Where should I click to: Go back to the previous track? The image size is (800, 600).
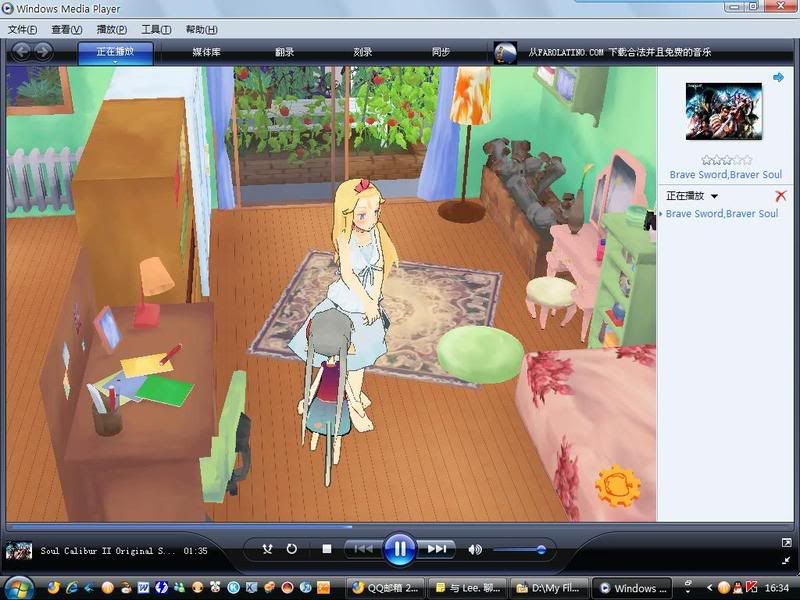pyautogui.click(x=363, y=549)
